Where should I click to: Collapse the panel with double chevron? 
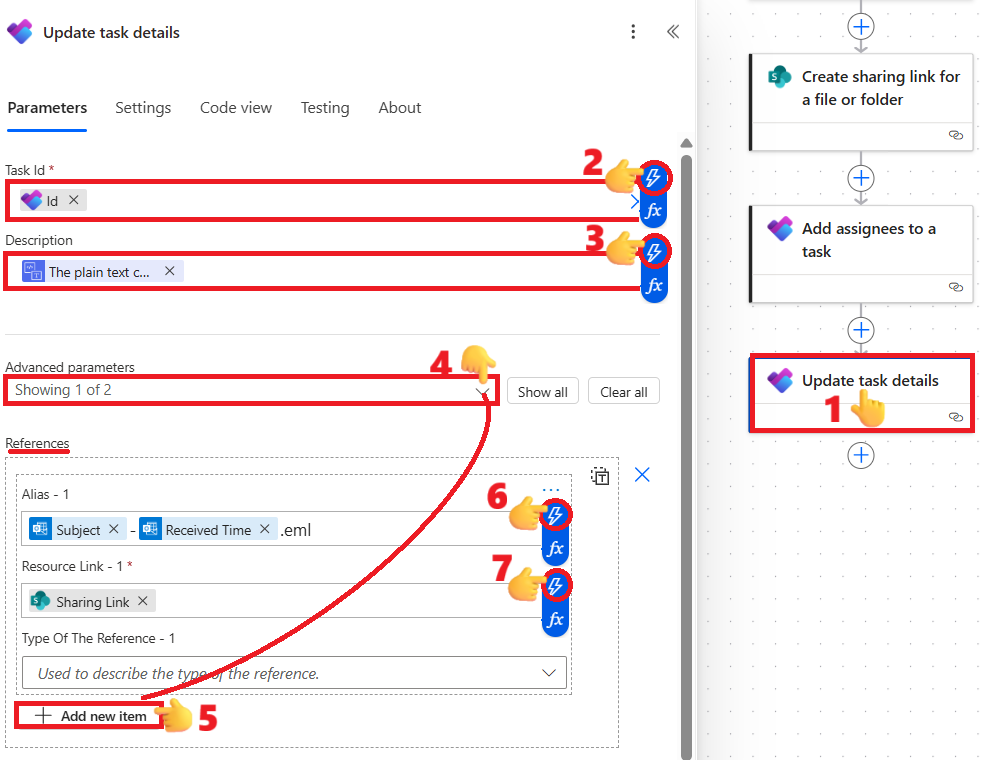tap(673, 32)
